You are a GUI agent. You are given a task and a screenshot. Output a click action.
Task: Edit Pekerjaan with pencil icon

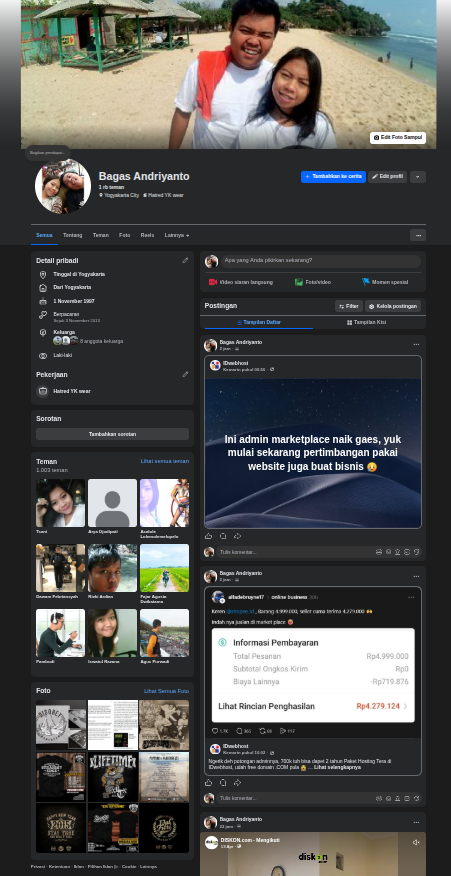click(x=185, y=374)
